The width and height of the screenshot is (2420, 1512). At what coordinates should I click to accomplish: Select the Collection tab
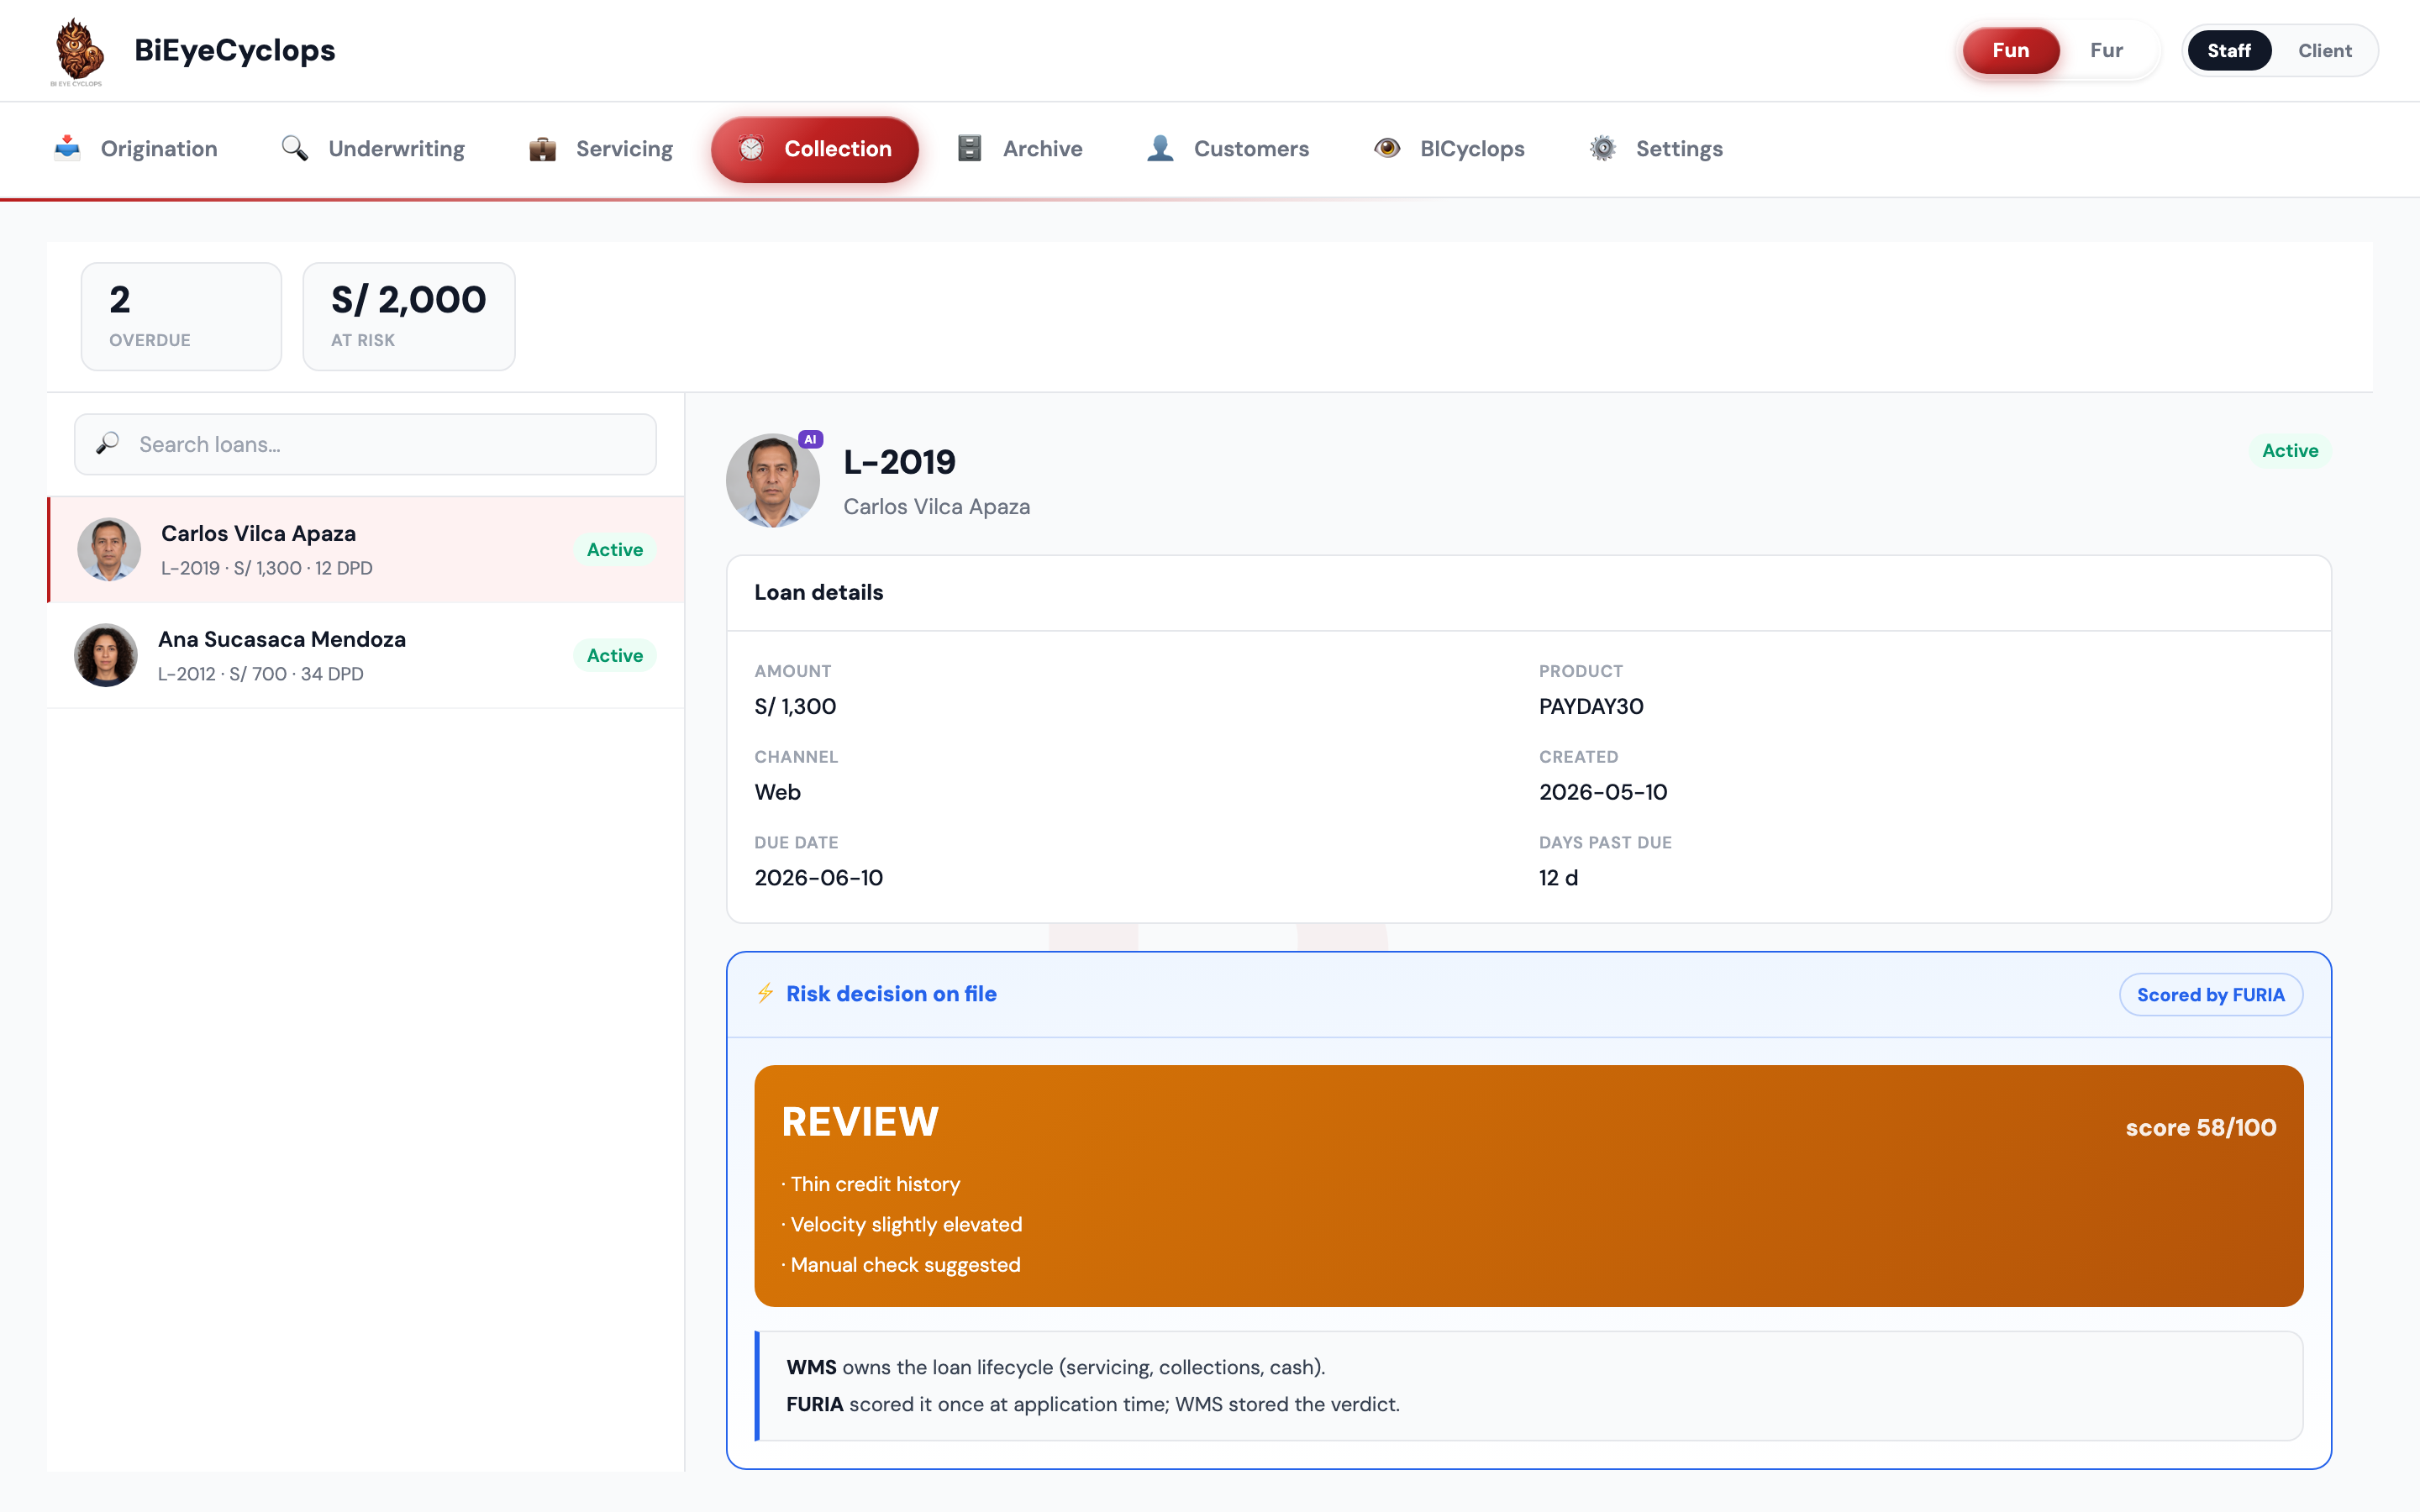click(x=815, y=149)
